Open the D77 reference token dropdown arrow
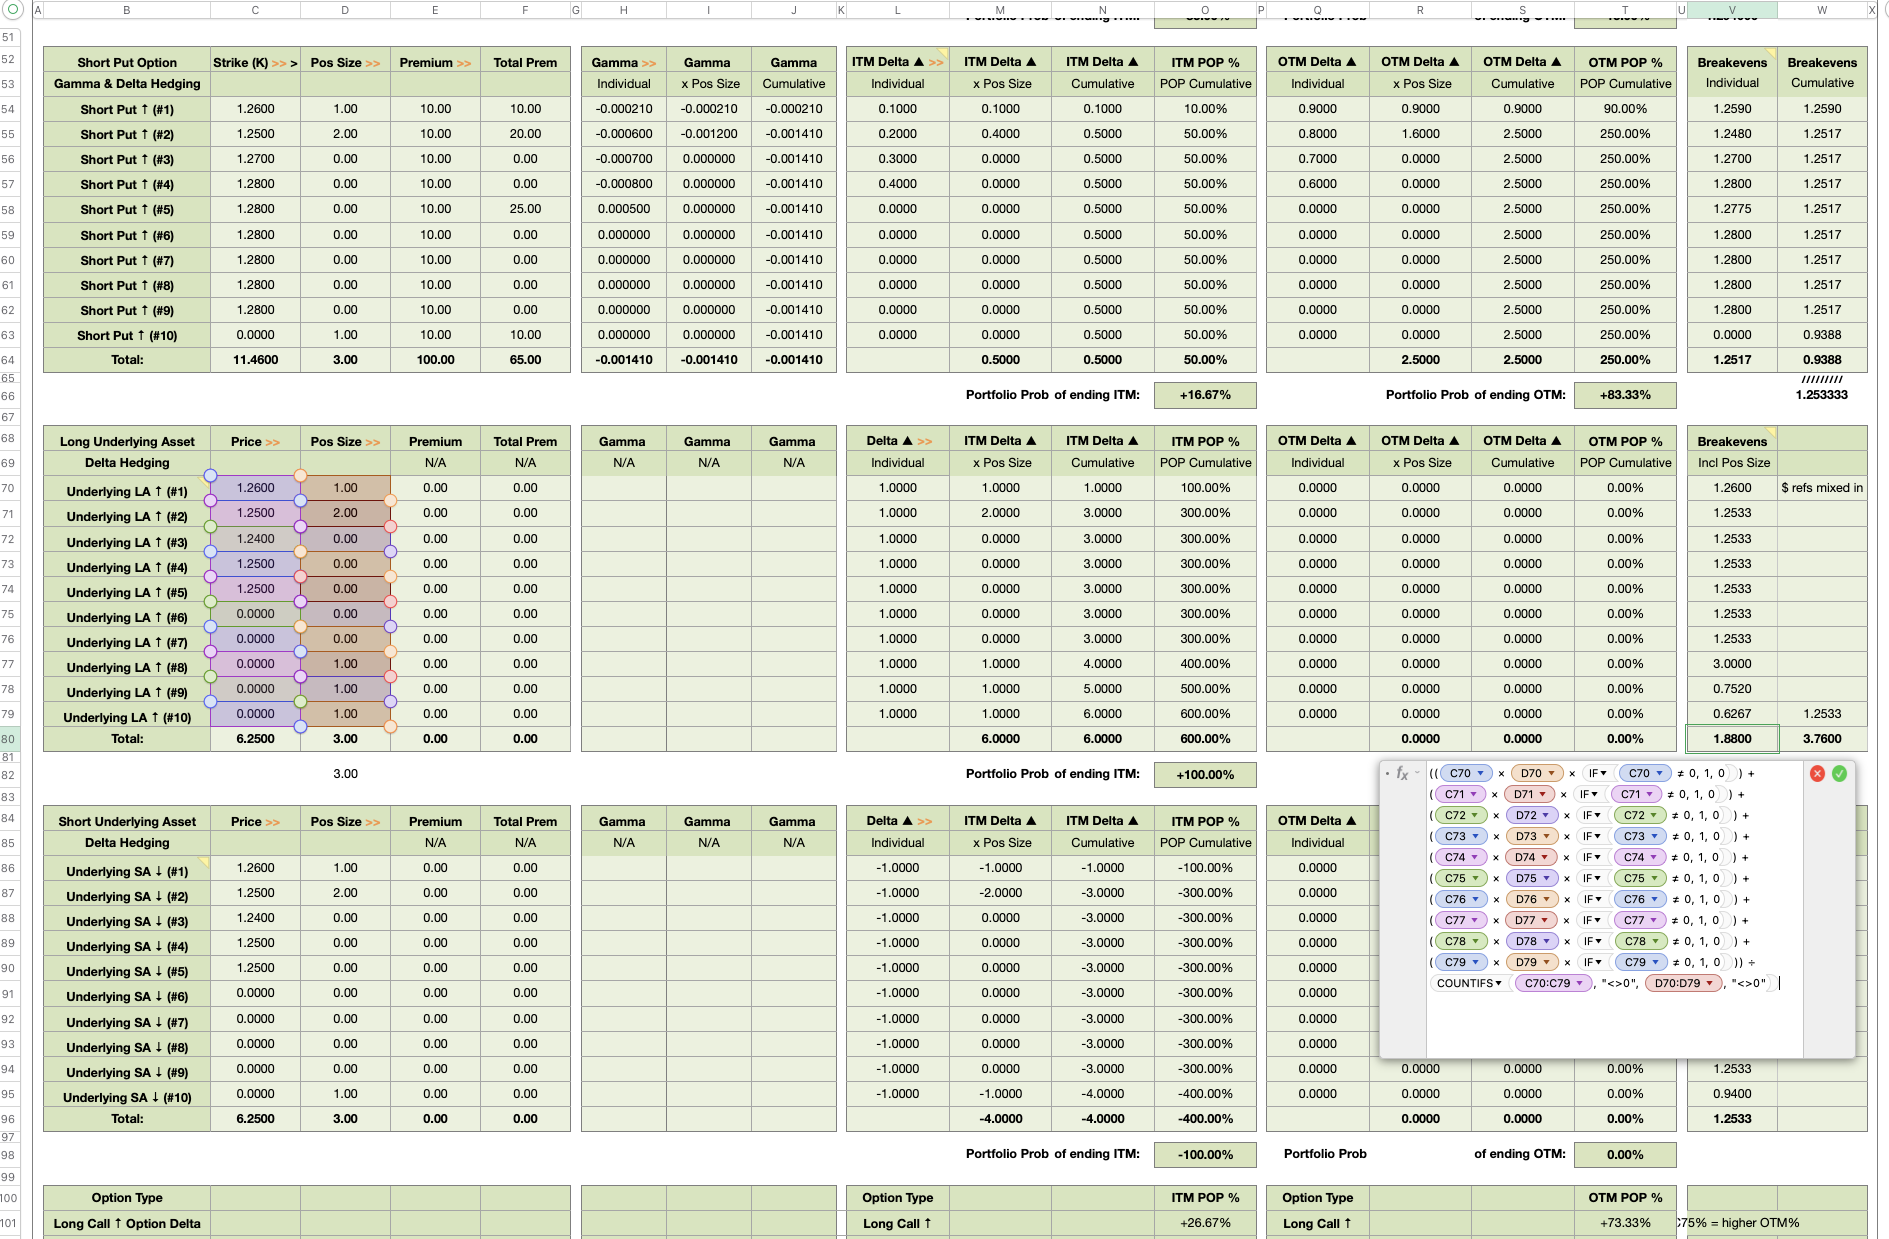Viewport: 1889px width, 1239px height. [1545, 920]
